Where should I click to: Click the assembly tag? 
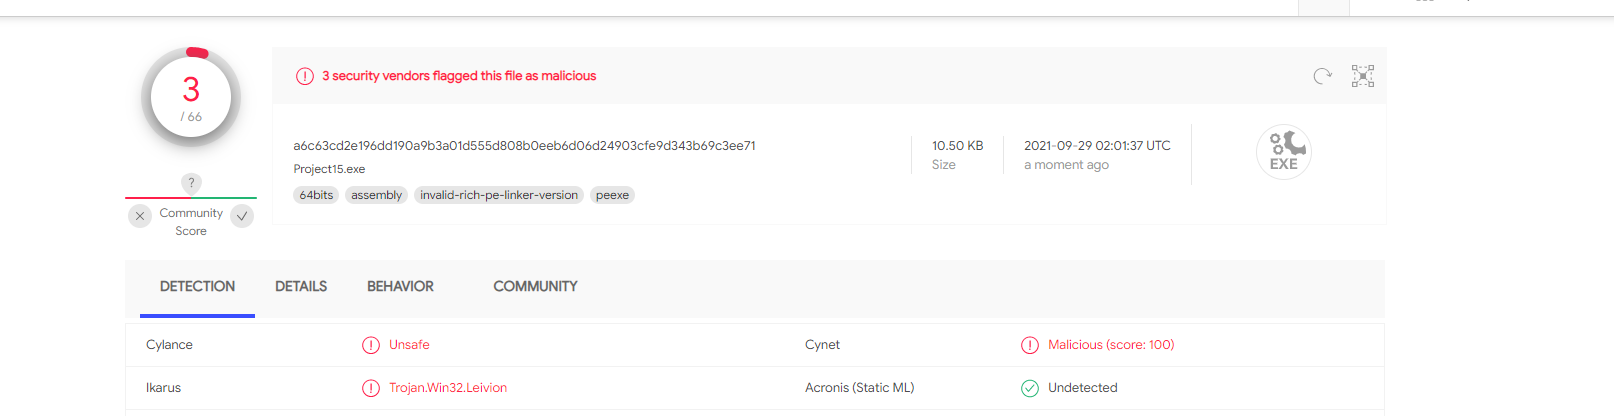coord(376,195)
